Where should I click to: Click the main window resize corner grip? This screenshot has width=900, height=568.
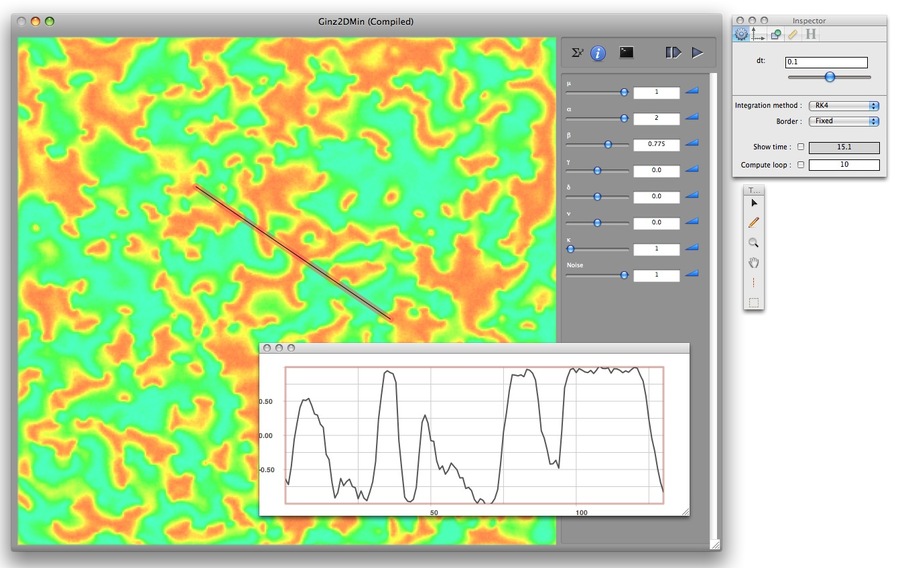715,544
